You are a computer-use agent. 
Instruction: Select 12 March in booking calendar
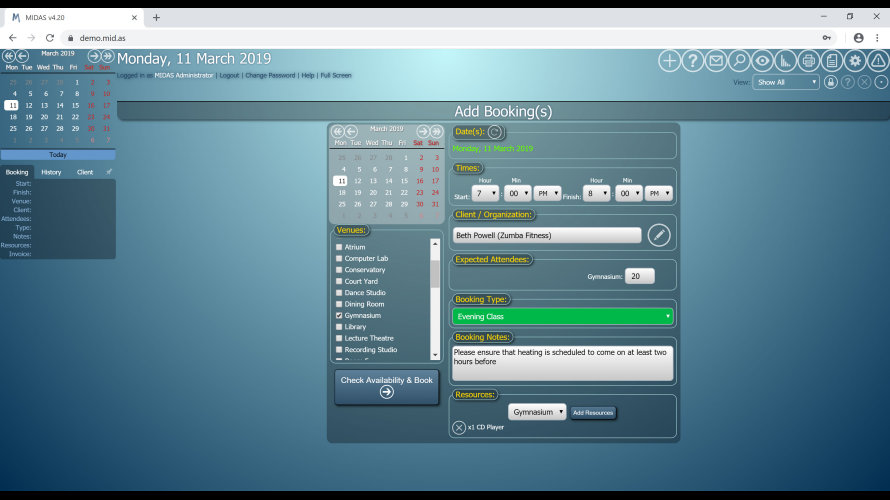(x=358, y=181)
